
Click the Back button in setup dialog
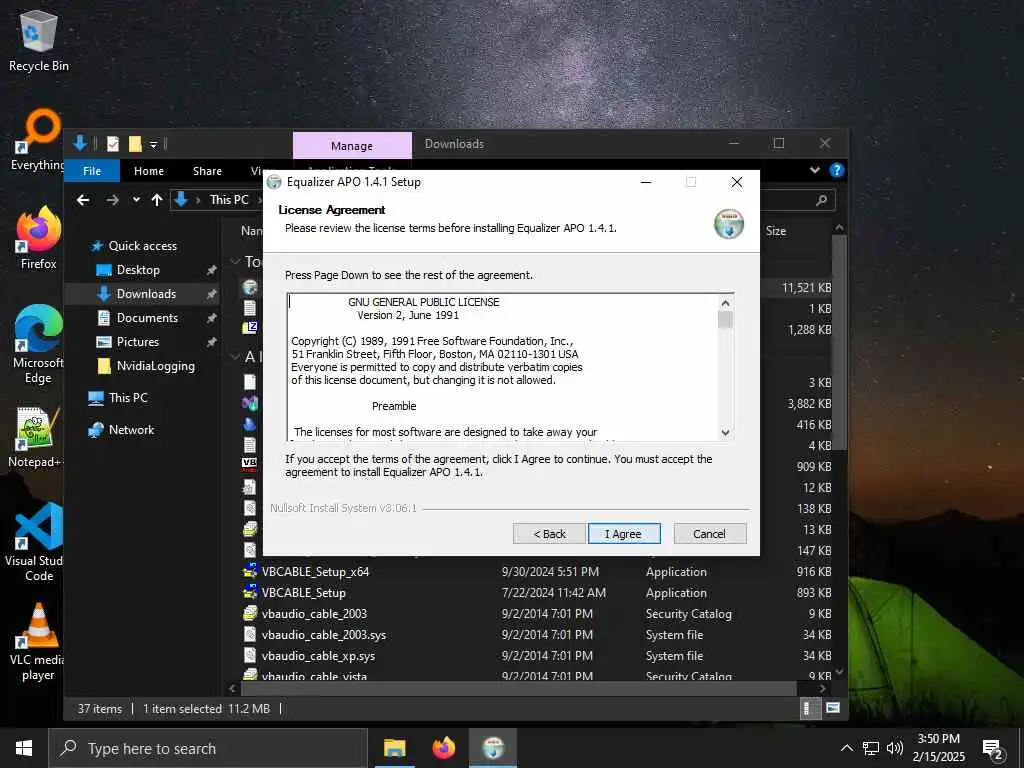549,534
